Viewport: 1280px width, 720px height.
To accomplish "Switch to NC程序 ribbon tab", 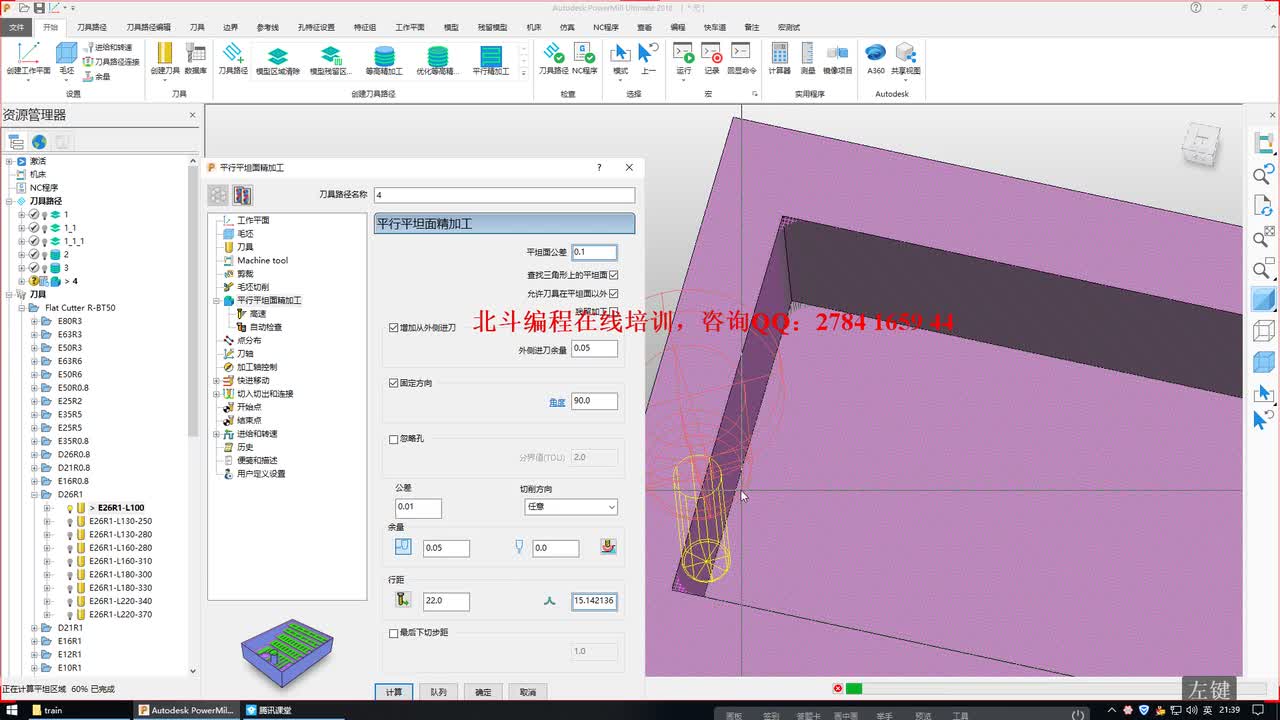I will [605, 27].
